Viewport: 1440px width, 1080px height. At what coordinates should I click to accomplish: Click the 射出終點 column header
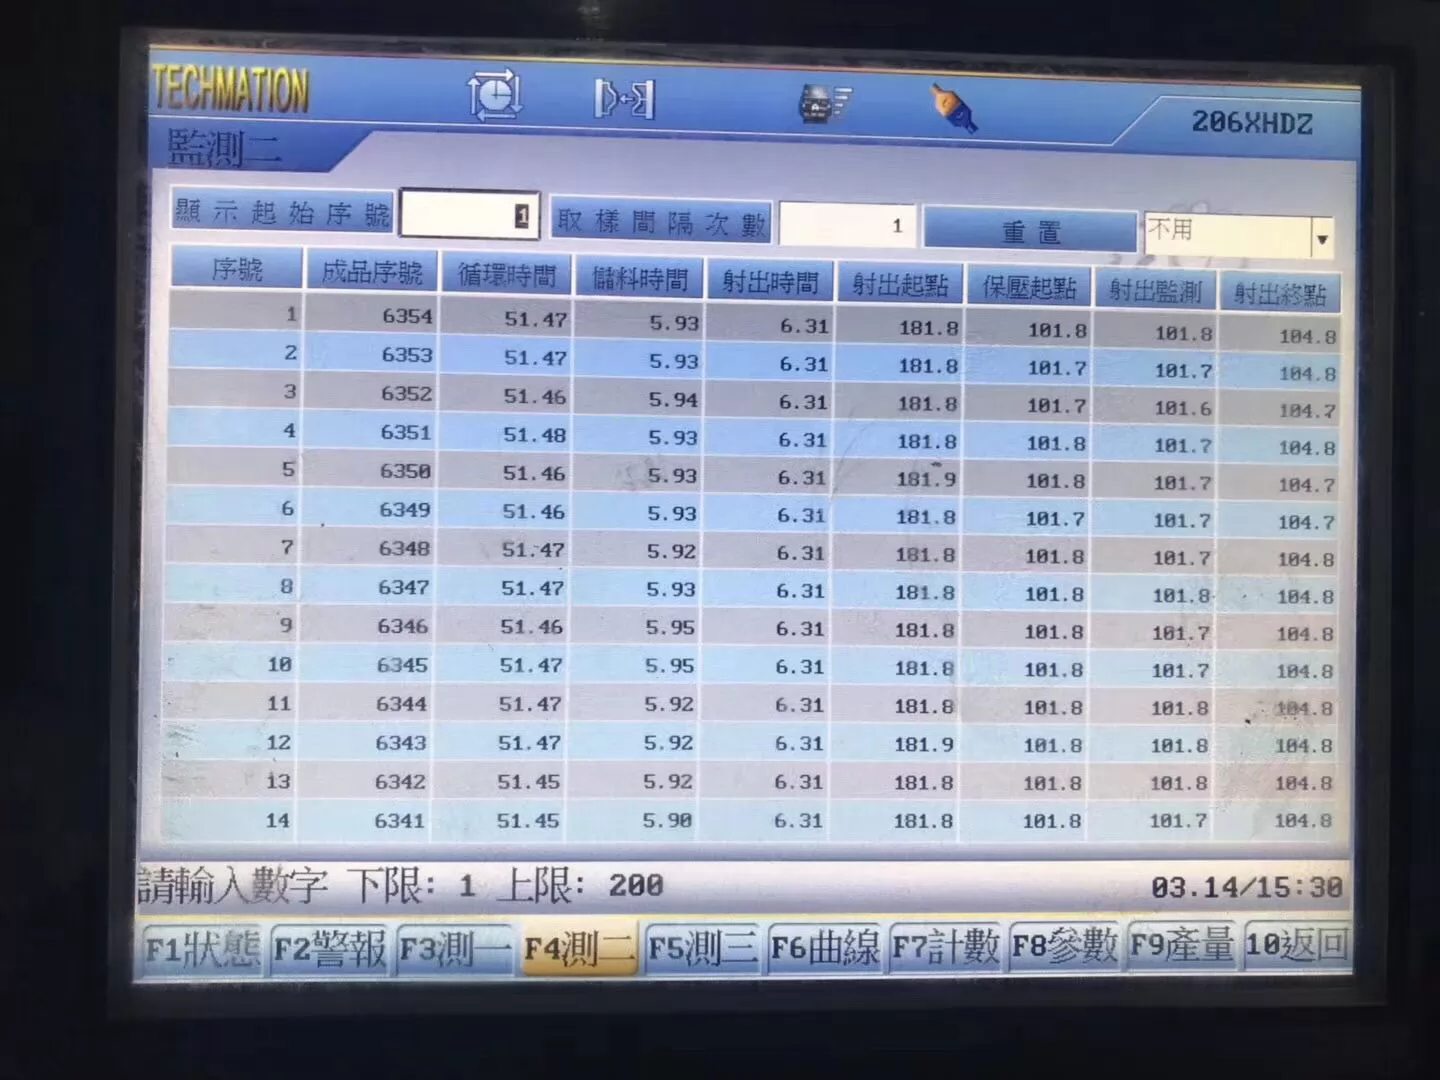click(x=1279, y=294)
